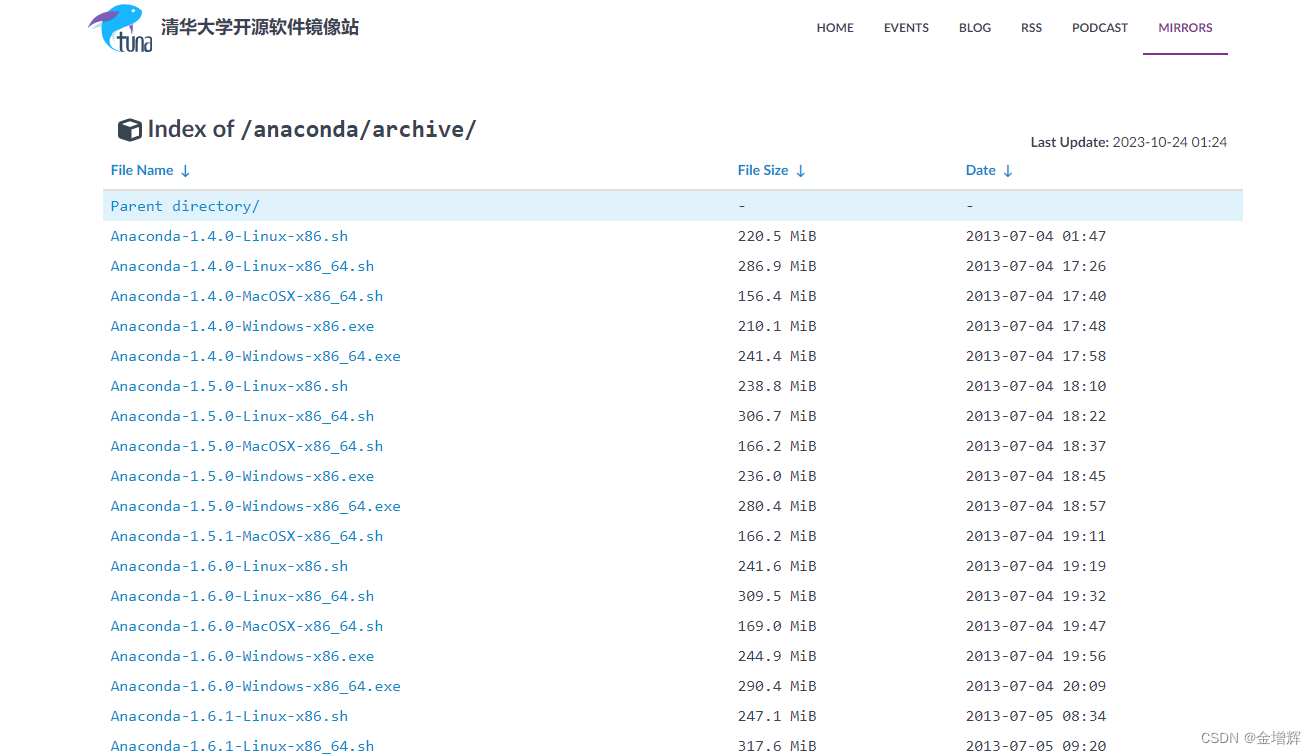The width and height of the screenshot is (1316, 754).
Task: Click the date 2013-07-04 18:45
Action: pyautogui.click(x=1036, y=476)
